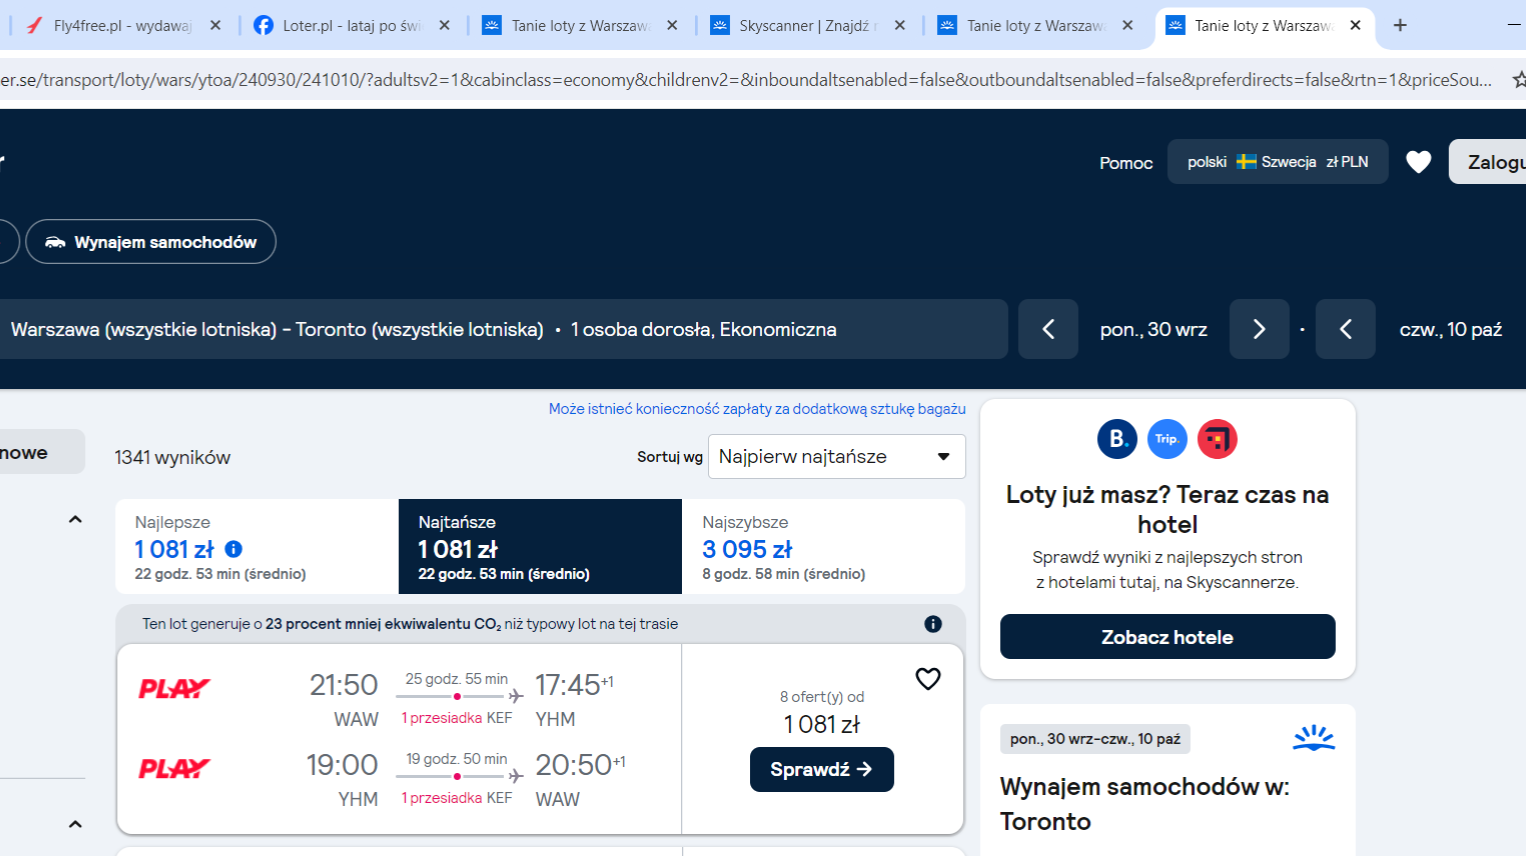Open the Pomoc help link
Screen dimensions: 1526x856
pos(1126,163)
